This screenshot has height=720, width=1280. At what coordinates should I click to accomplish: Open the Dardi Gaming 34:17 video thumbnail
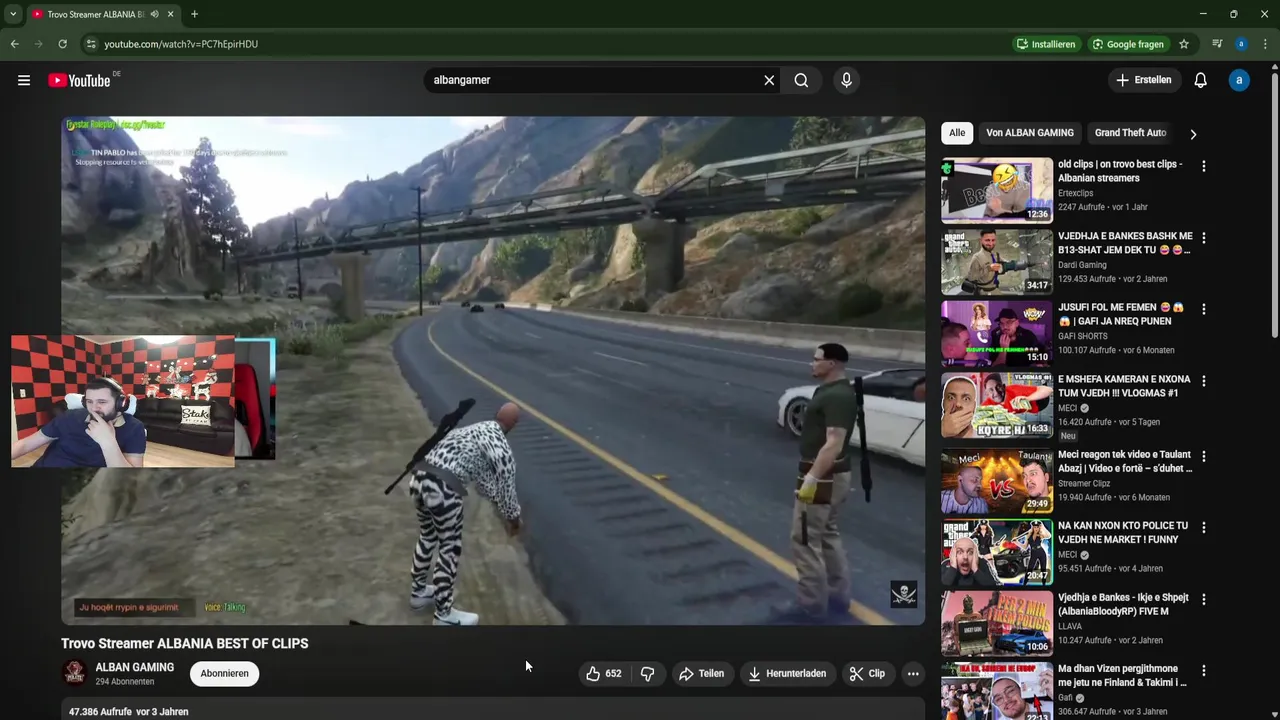[x=996, y=261]
